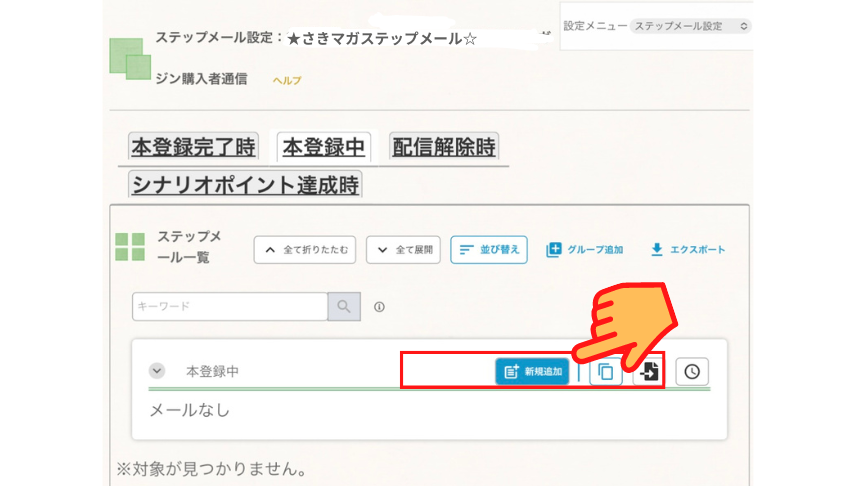Switch to the 配信解除時 tab
Viewport: 856px width, 486px height.
444,146
